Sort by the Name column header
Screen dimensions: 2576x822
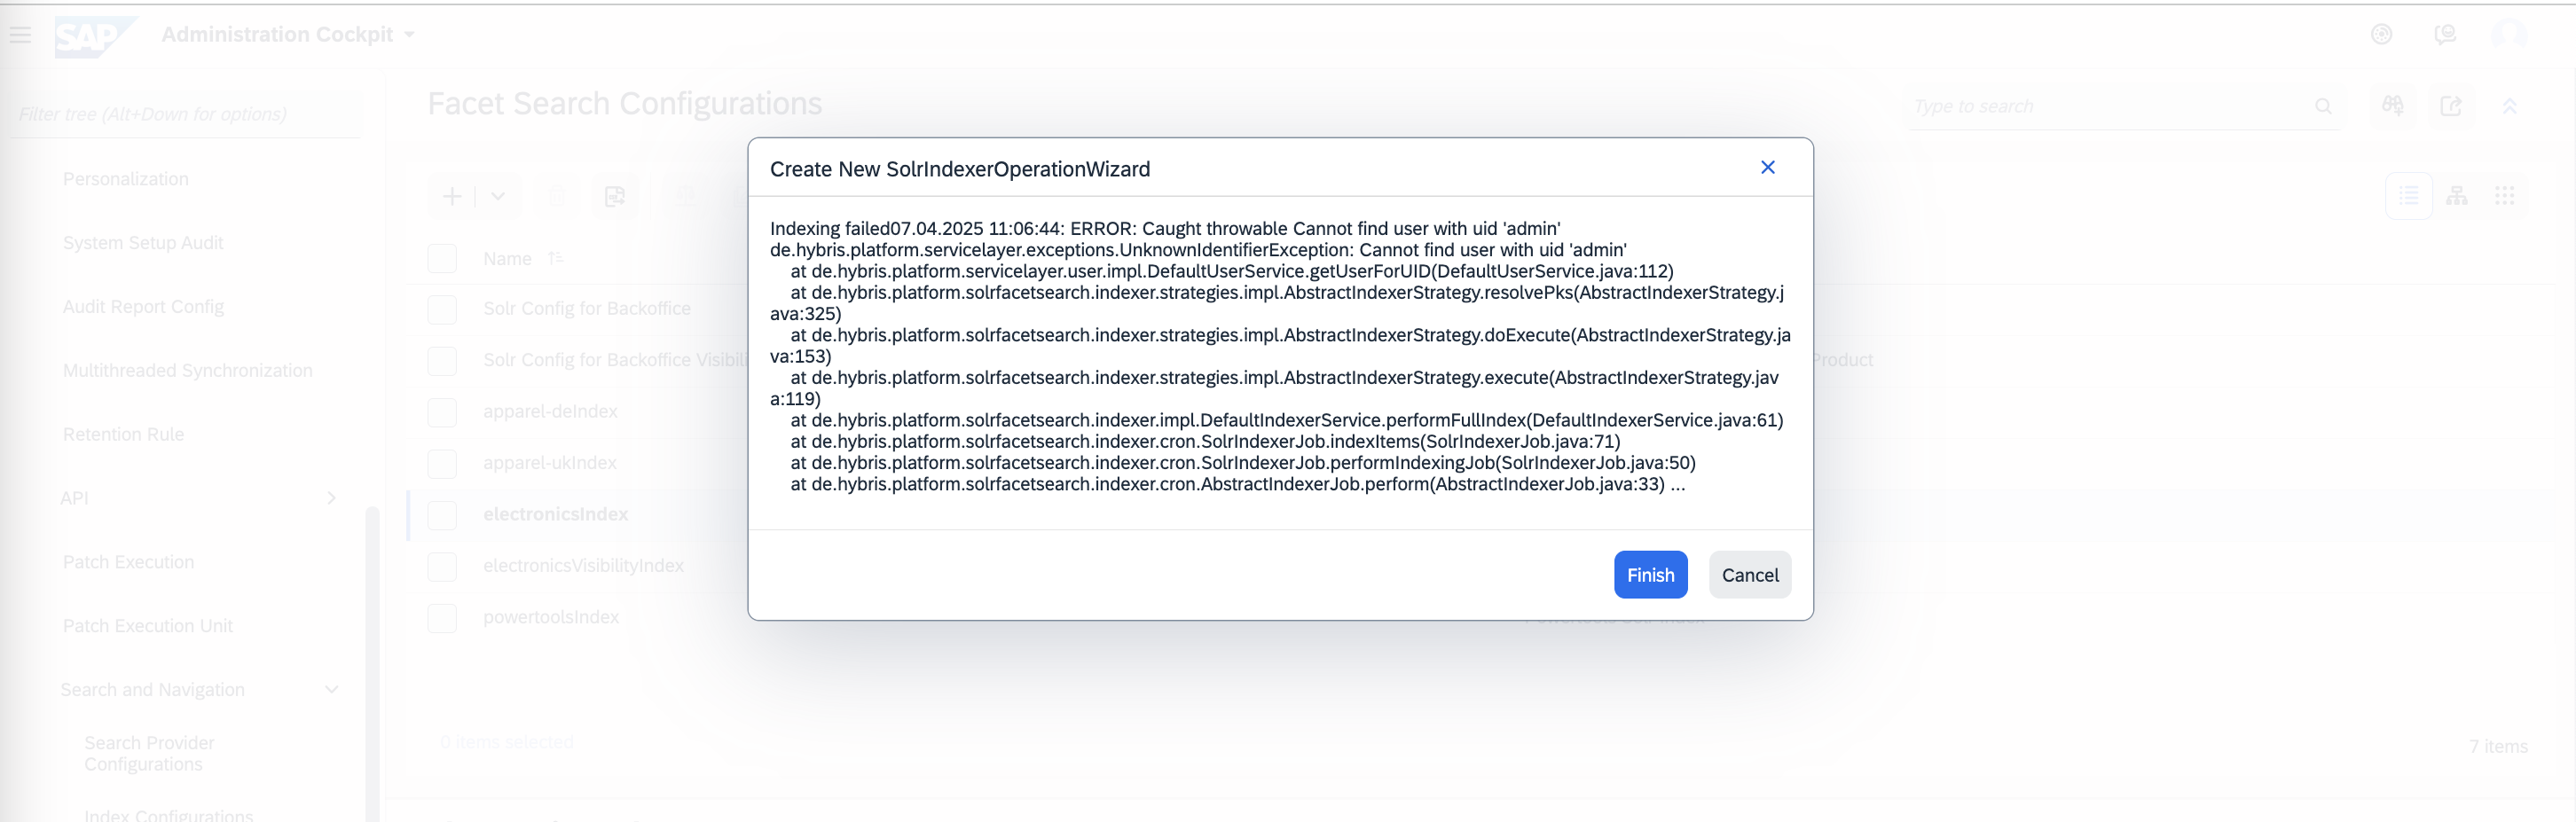[507, 259]
